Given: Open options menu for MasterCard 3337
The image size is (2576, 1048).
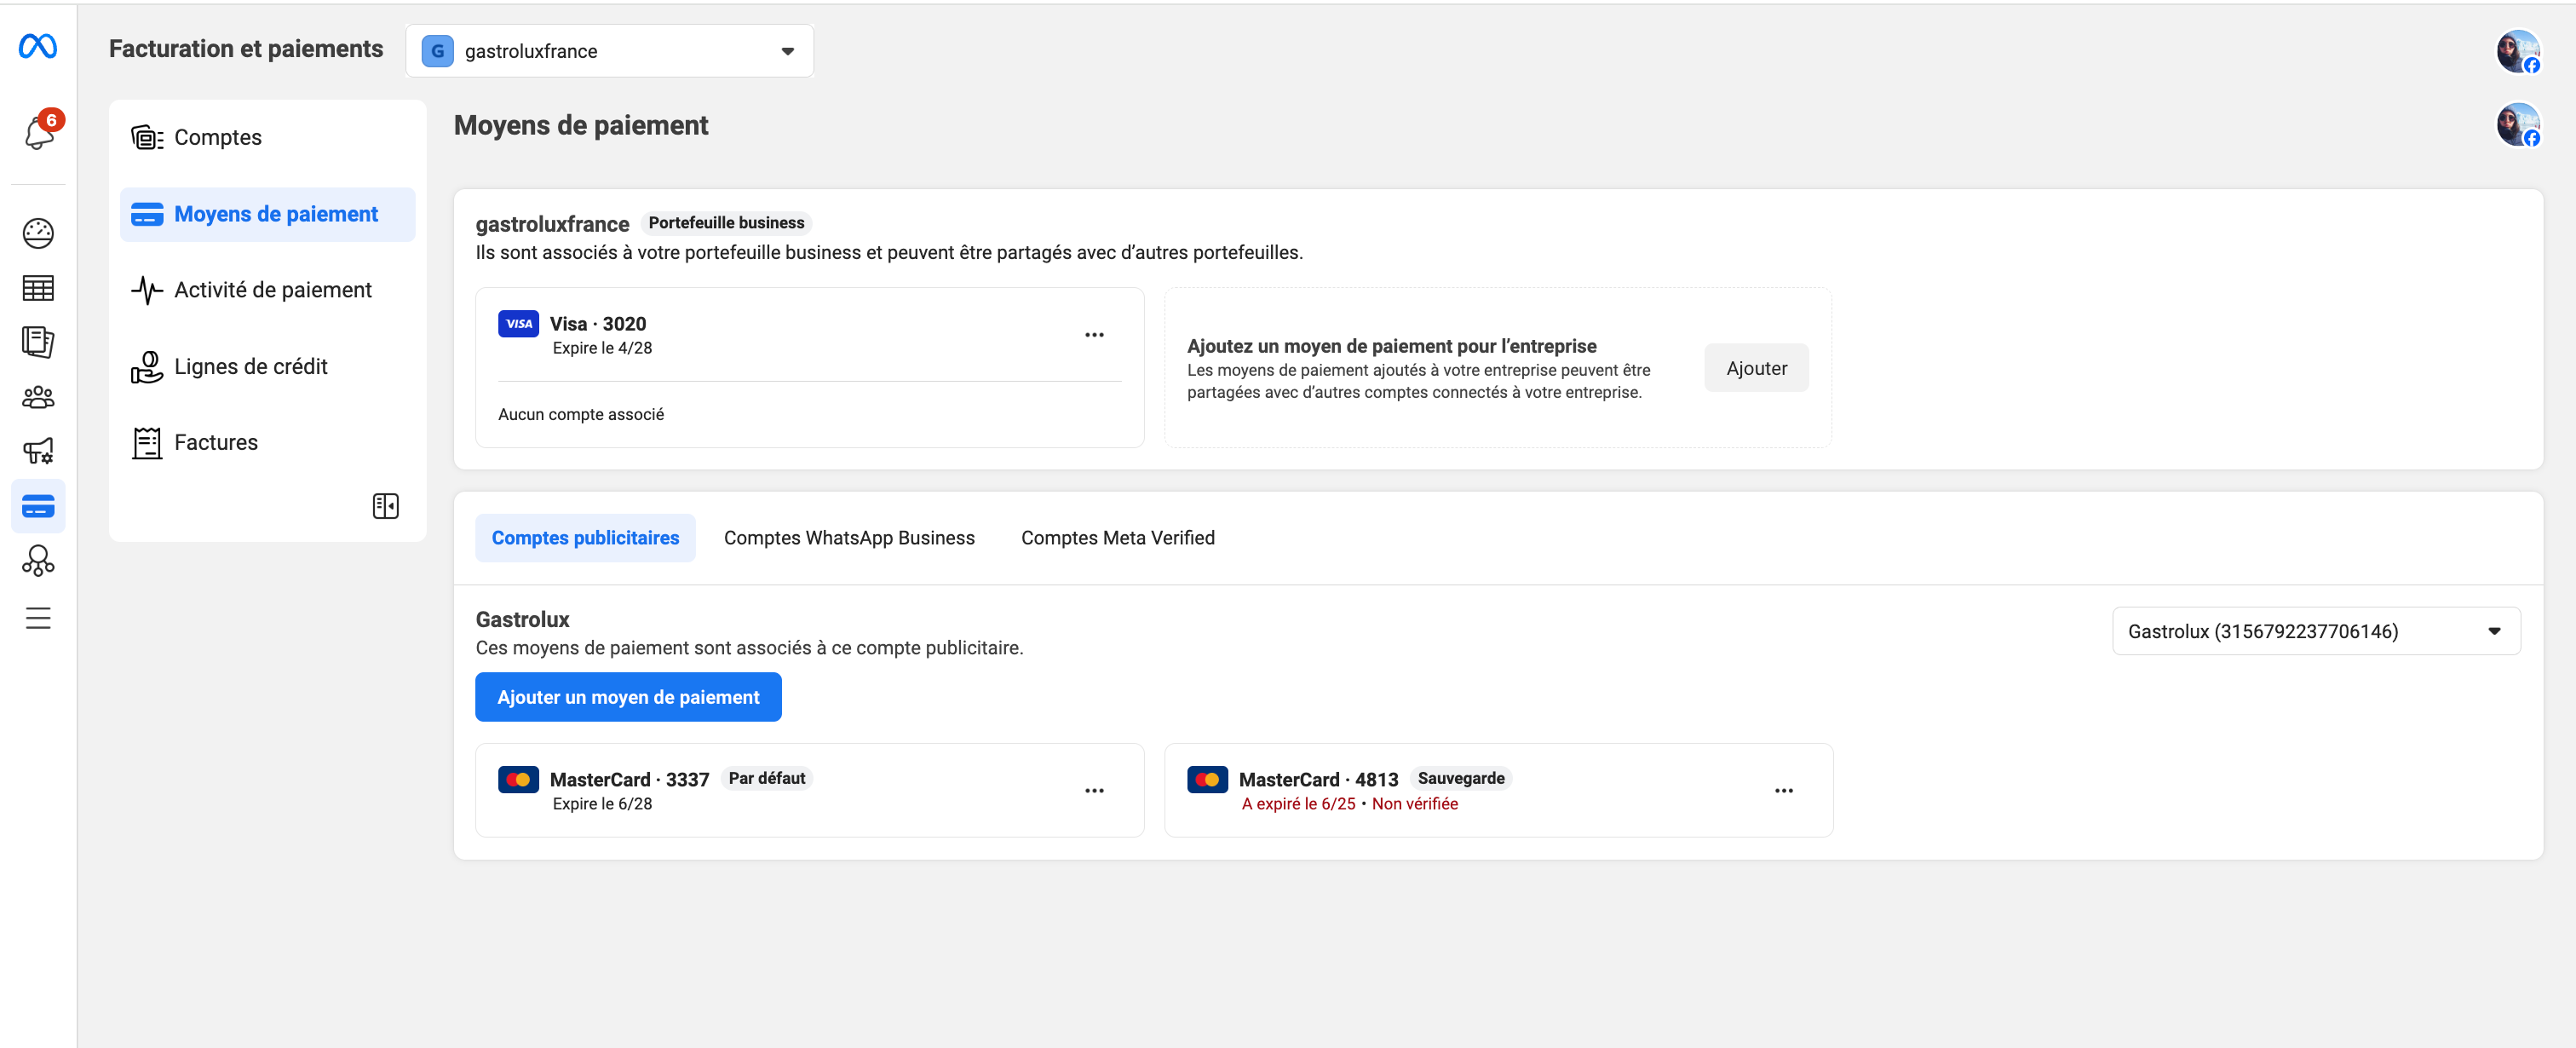Looking at the screenshot, I should coord(1094,790).
